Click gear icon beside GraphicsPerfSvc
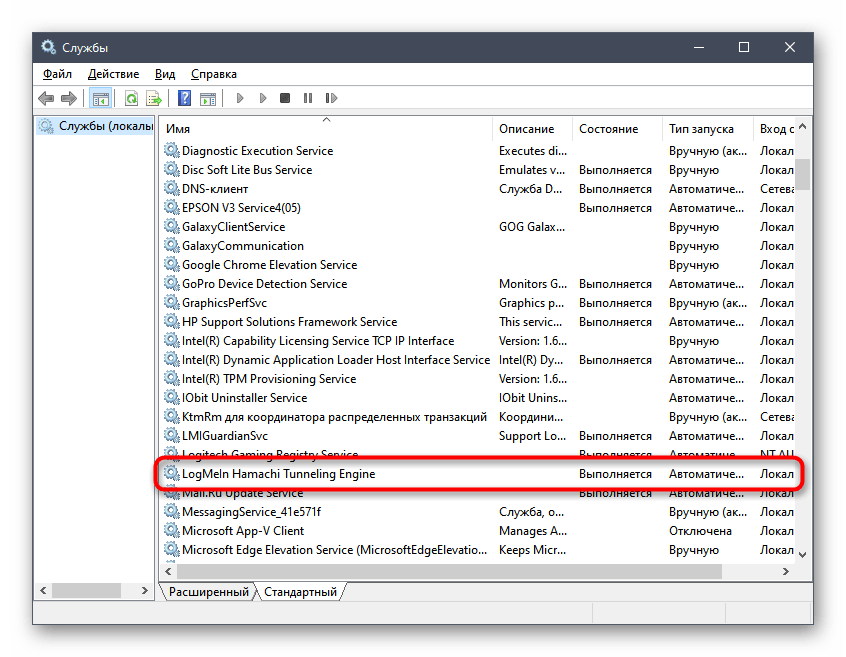 (x=172, y=302)
